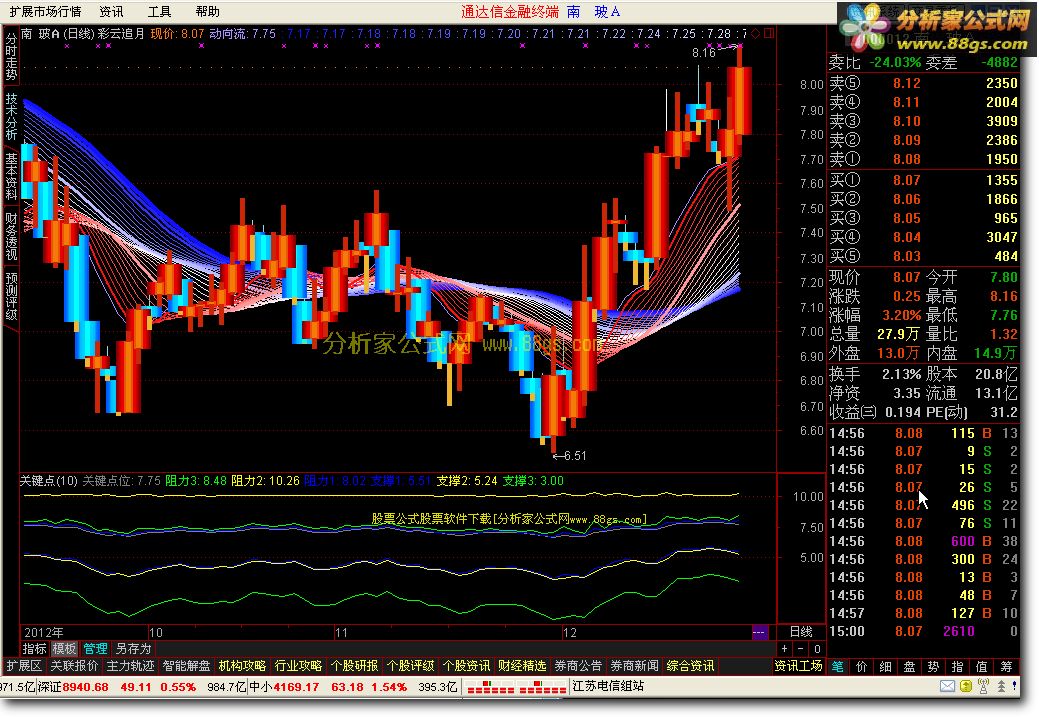This screenshot has height=717, width=1039.
Task: Select the 值 tab in the quote panel
Action: (981, 667)
